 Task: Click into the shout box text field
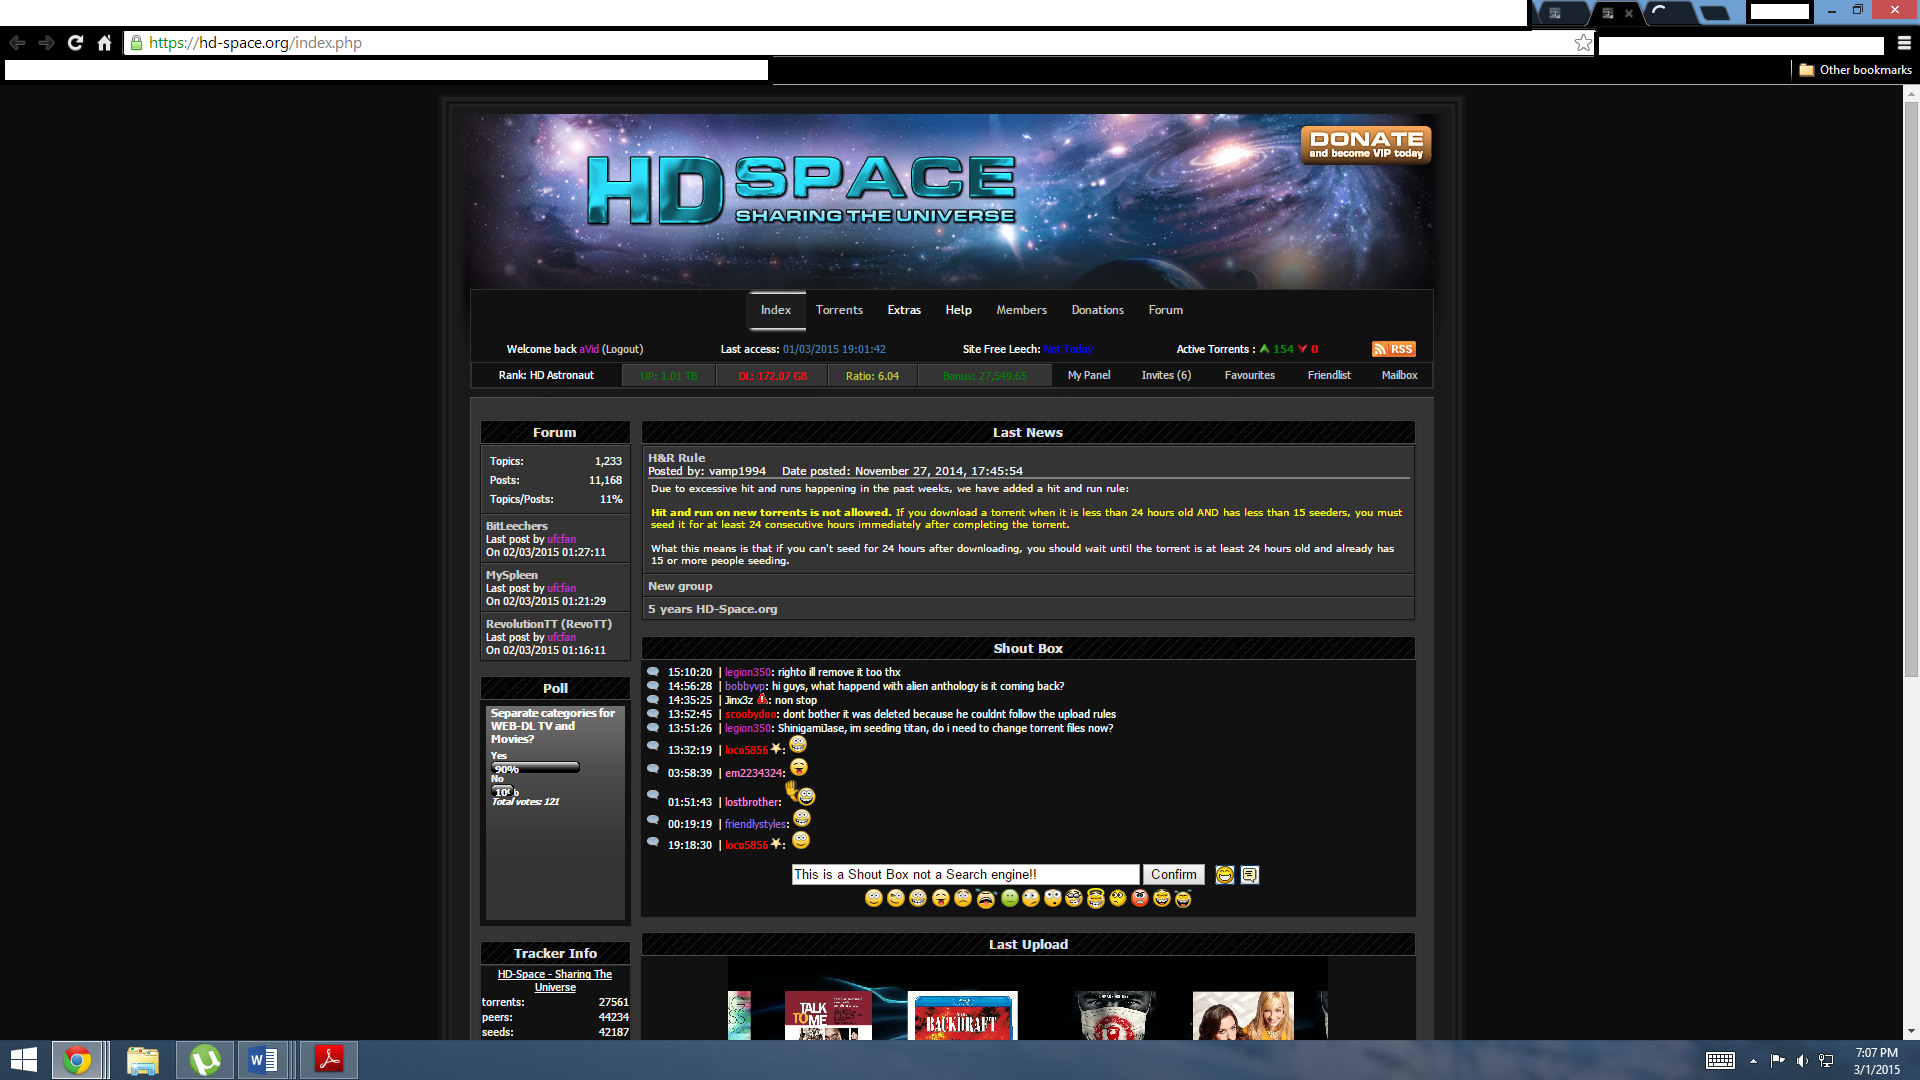click(965, 875)
